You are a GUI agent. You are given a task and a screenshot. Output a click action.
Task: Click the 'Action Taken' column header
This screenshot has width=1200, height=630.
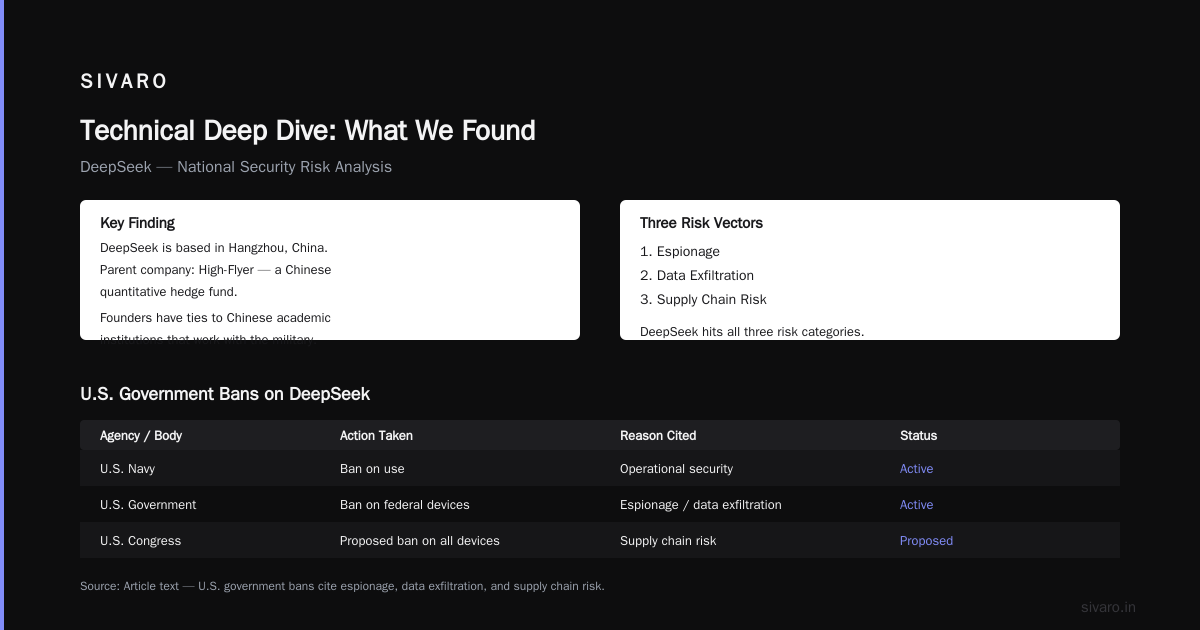tap(376, 436)
